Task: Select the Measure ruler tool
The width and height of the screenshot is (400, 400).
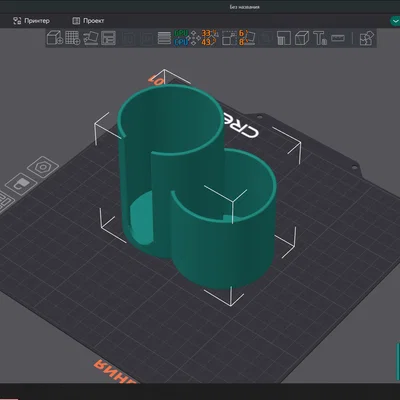Action: [x=338, y=38]
